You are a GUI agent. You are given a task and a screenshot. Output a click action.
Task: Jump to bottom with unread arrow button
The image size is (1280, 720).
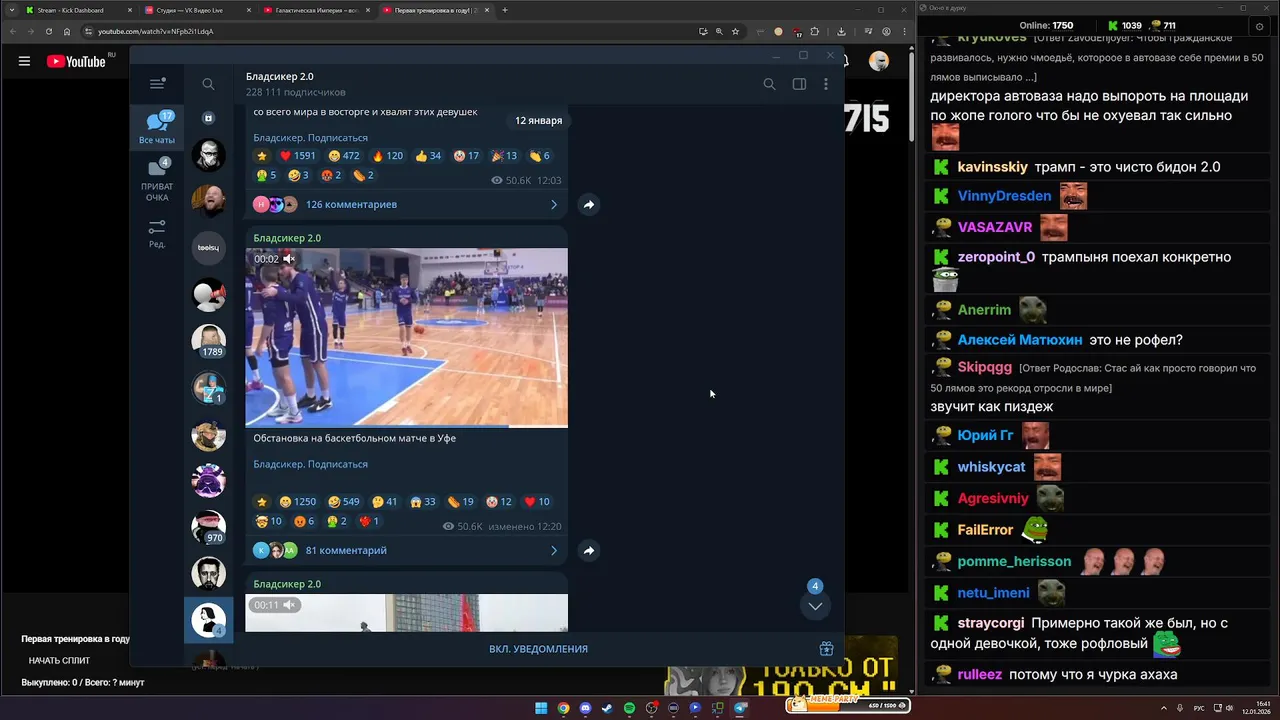point(815,606)
